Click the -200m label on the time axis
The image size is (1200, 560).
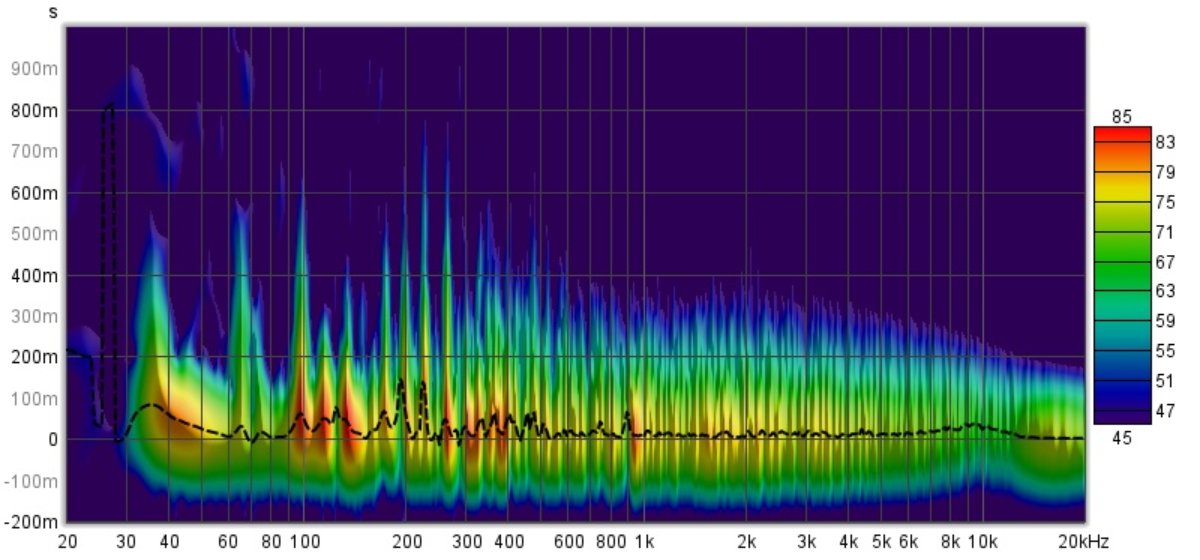pyautogui.click(x=32, y=522)
